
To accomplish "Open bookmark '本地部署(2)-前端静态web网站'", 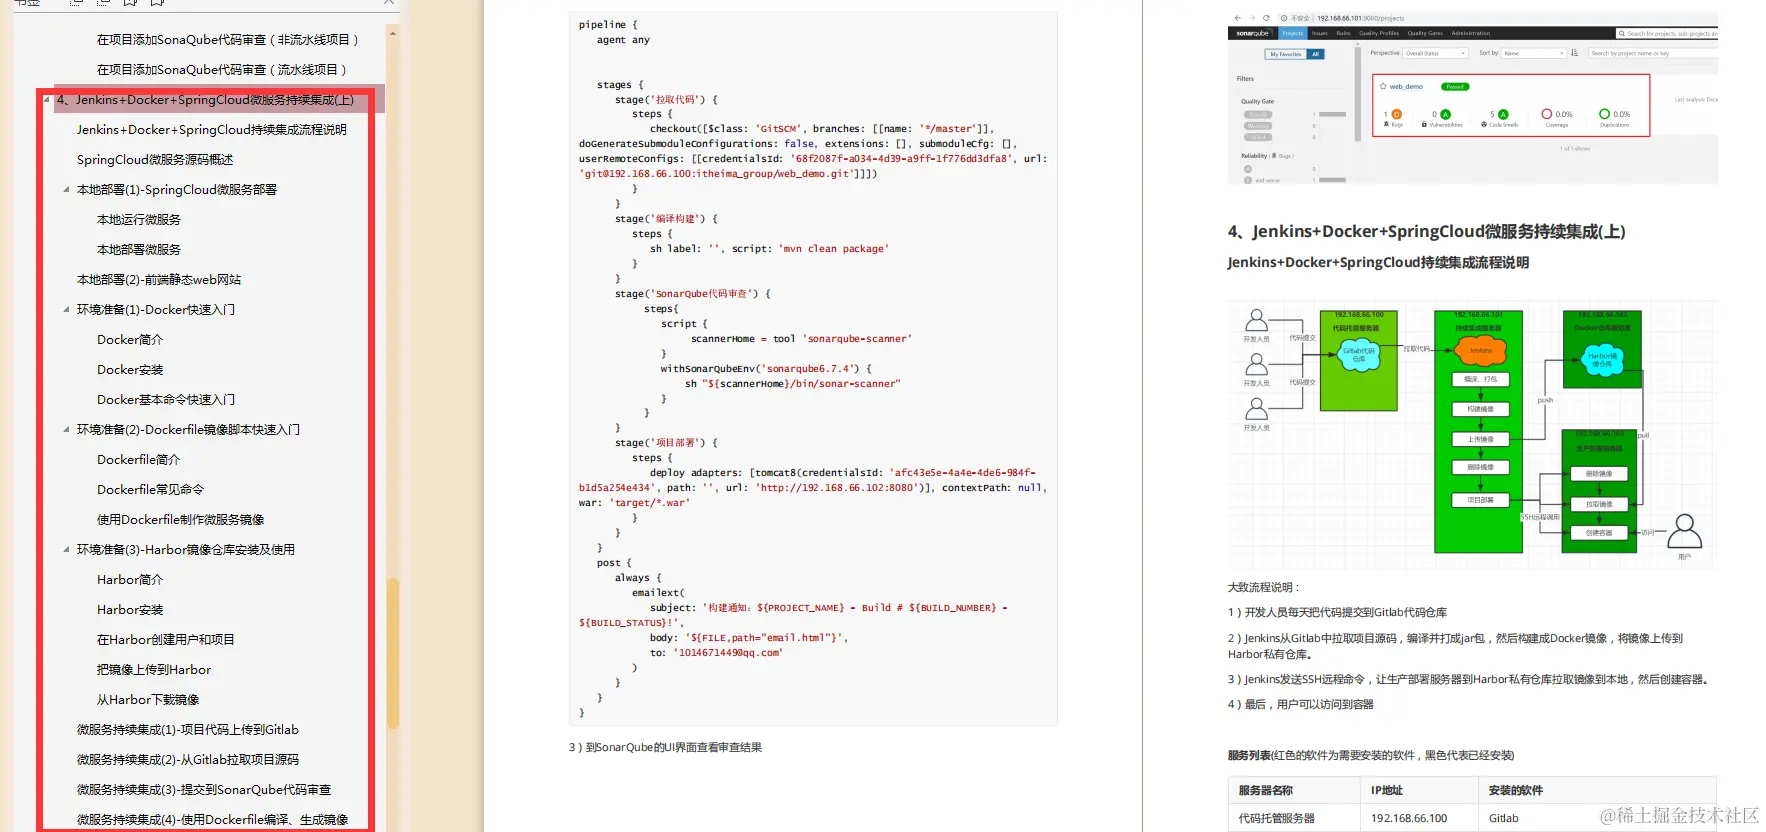I will coord(159,280).
